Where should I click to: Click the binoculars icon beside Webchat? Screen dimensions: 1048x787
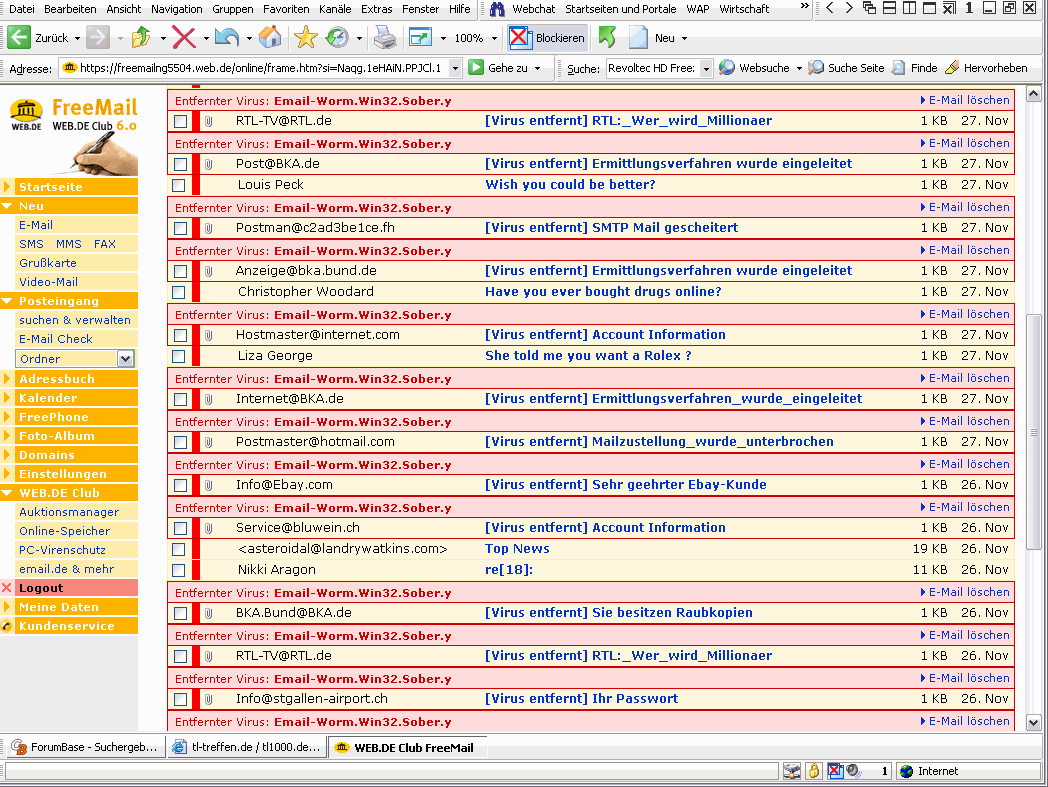tap(497, 9)
